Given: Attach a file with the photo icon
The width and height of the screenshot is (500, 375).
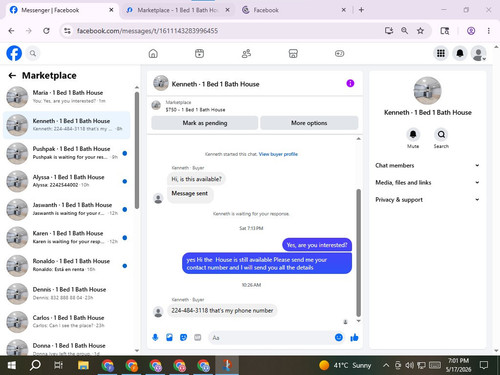Looking at the screenshot, I should point(169,338).
